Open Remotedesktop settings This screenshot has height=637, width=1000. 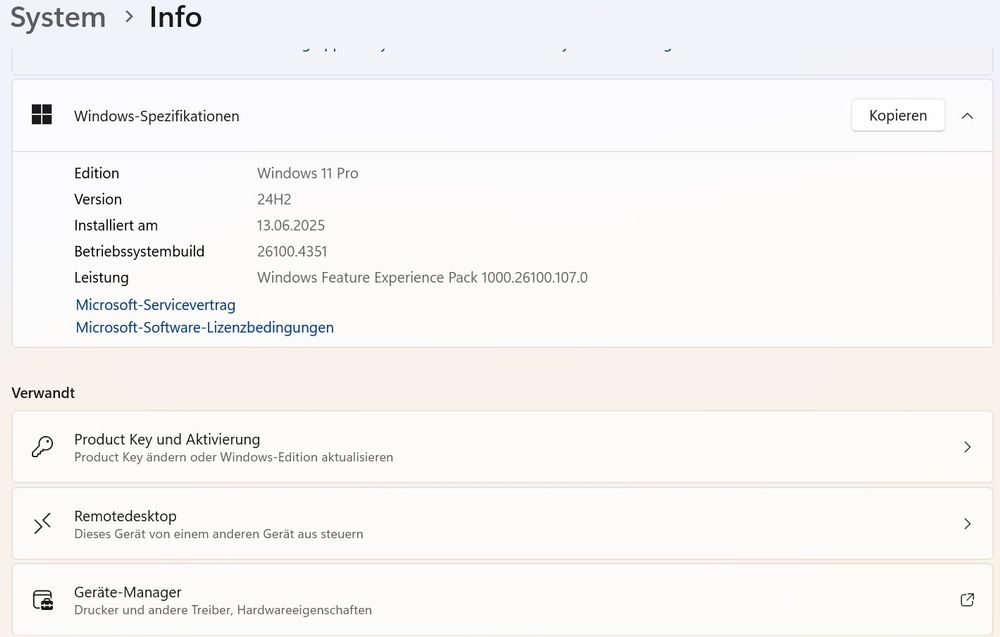coord(503,524)
